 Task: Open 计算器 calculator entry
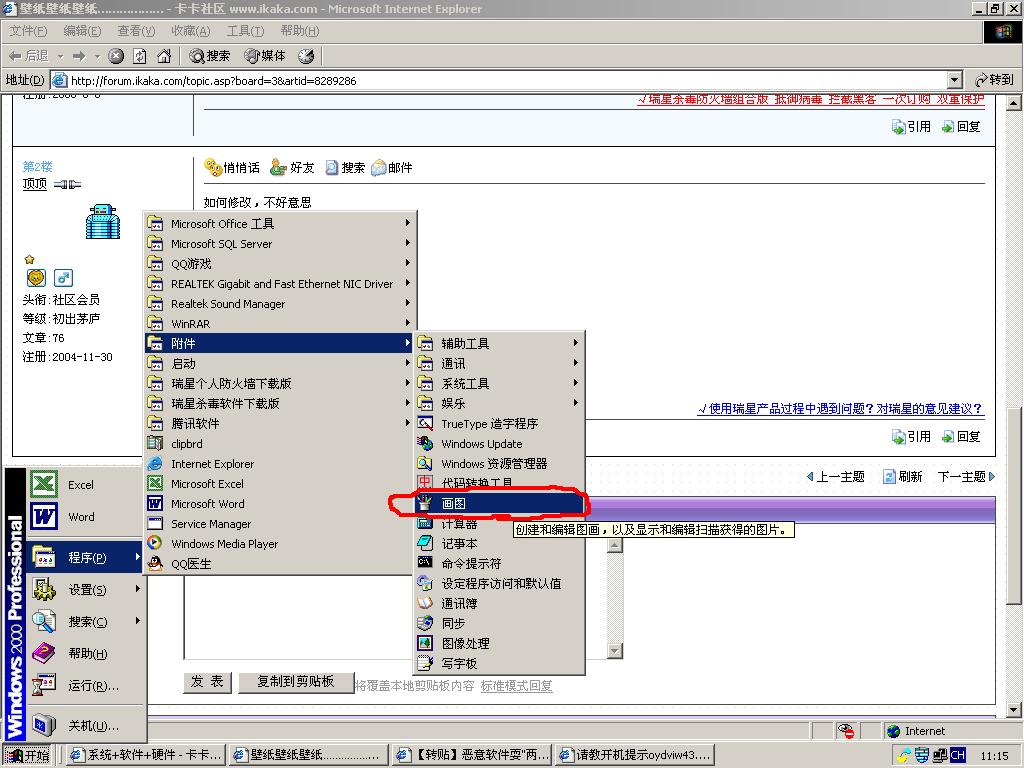(499, 524)
